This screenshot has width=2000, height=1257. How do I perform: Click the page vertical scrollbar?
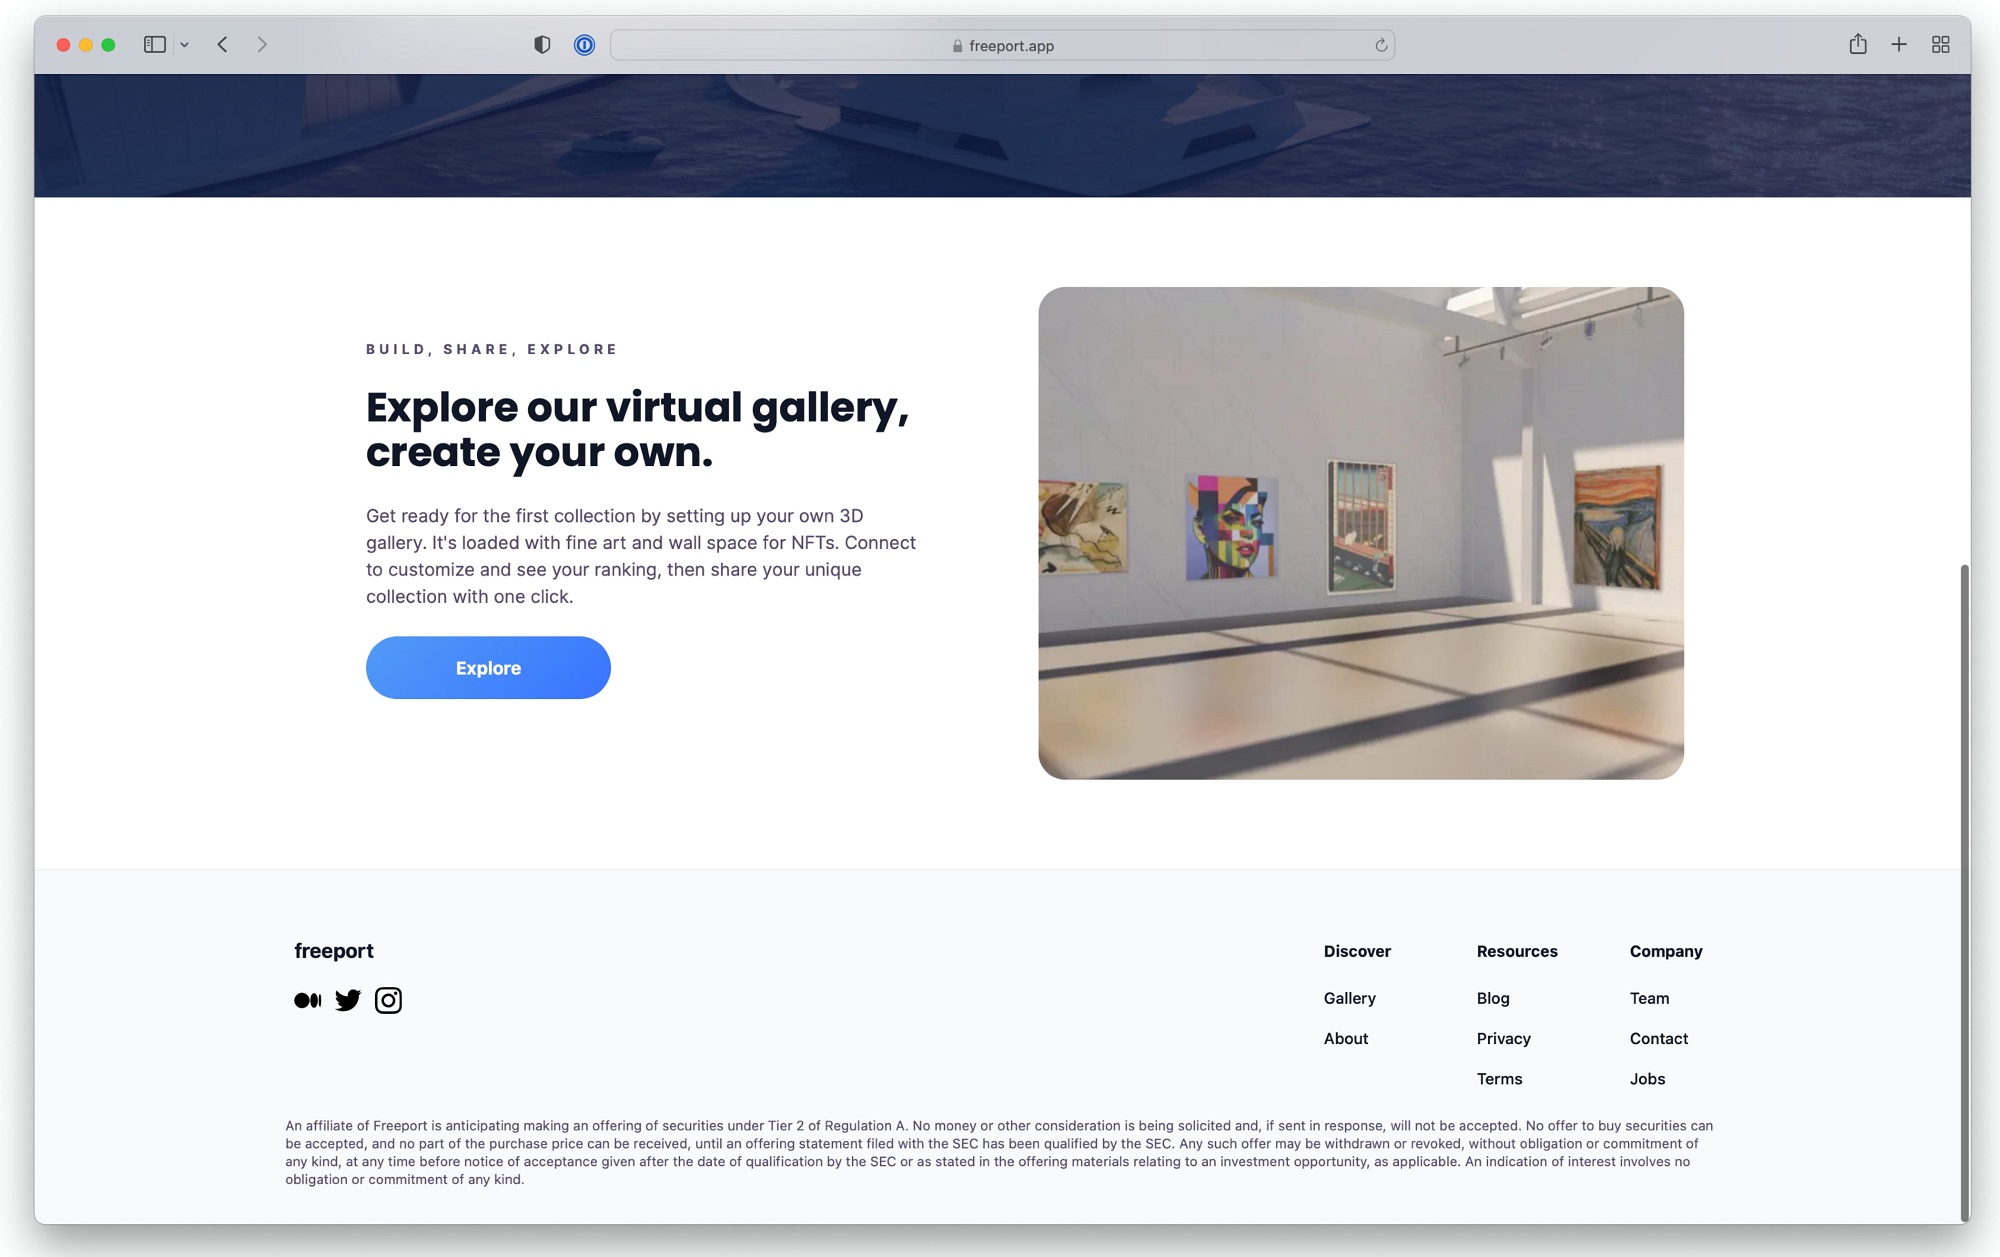click(x=1964, y=890)
